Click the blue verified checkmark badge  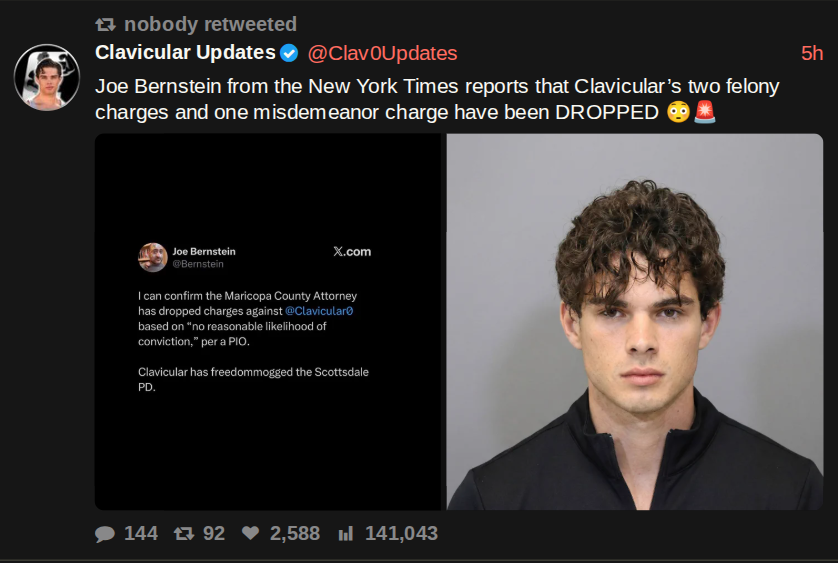[x=289, y=53]
